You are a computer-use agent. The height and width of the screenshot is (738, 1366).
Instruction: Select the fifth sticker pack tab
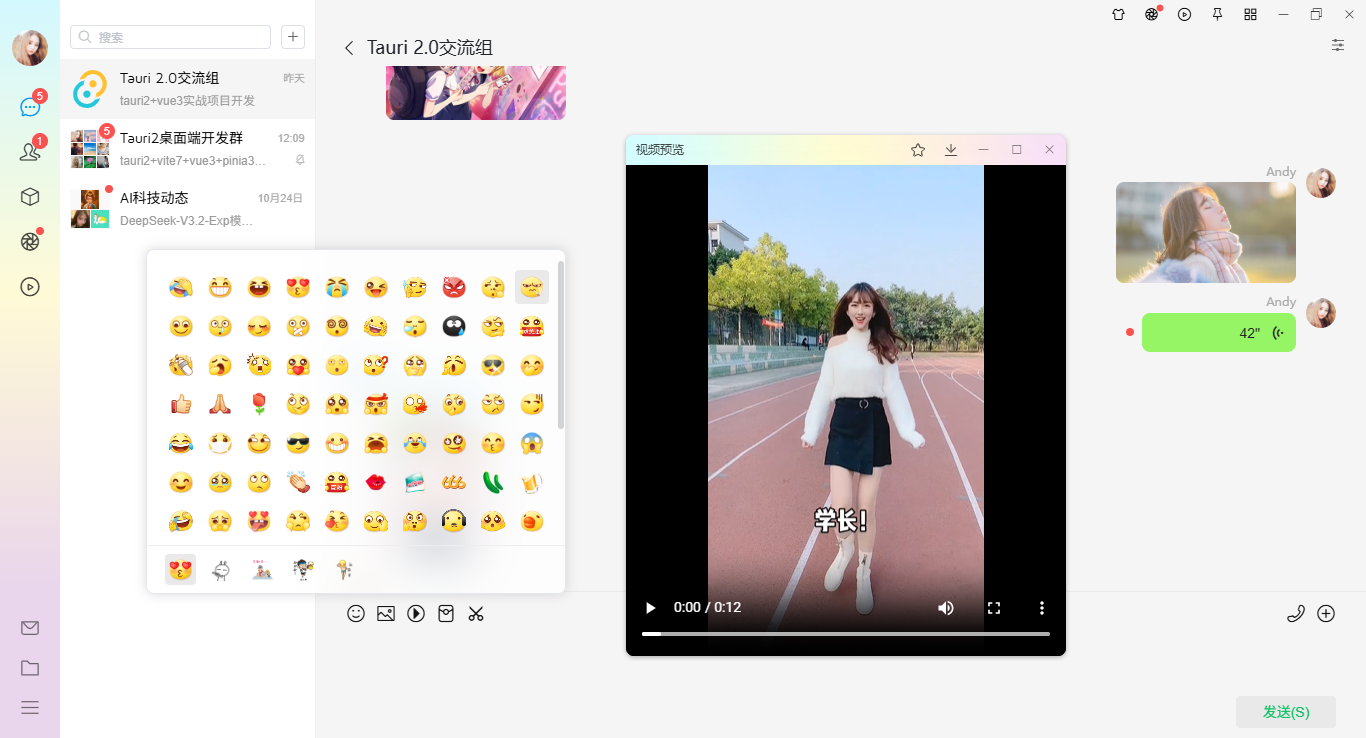(345, 570)
